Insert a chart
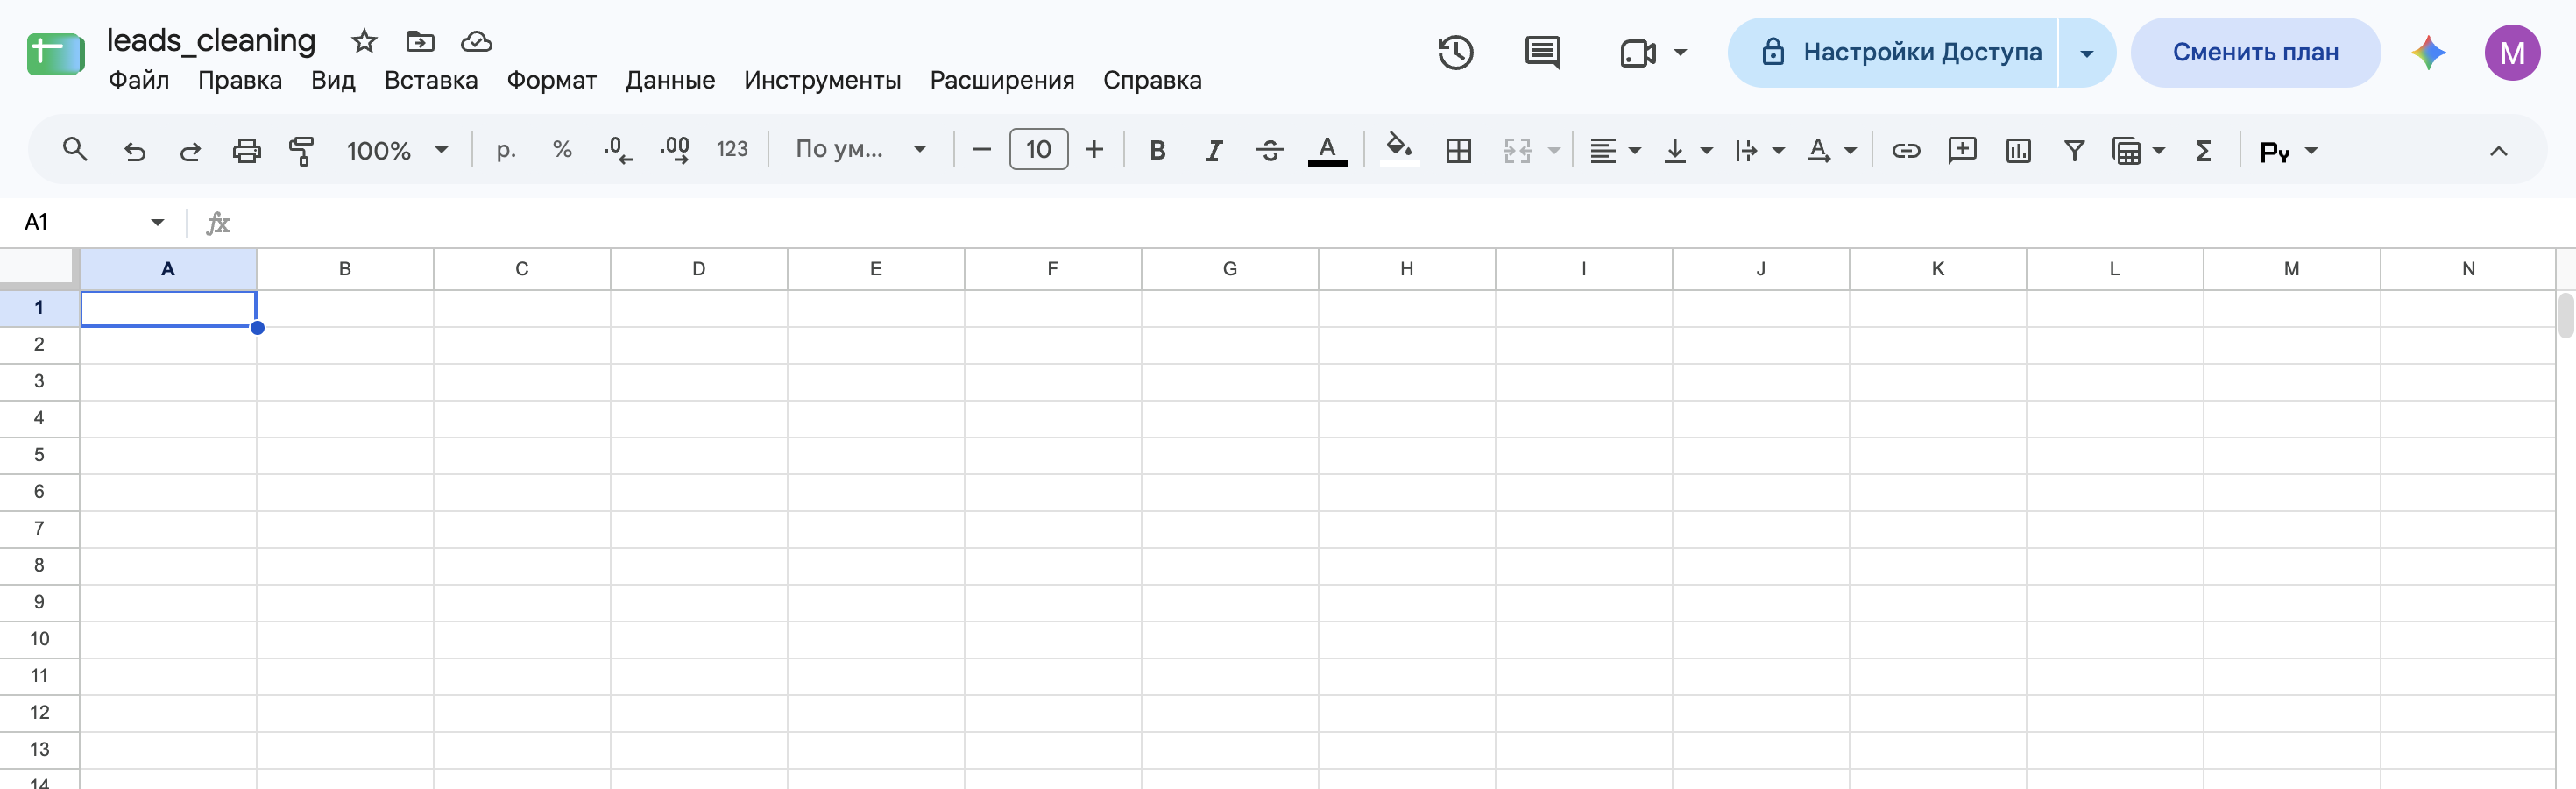2576x789 pixels. coord(2018,150)
